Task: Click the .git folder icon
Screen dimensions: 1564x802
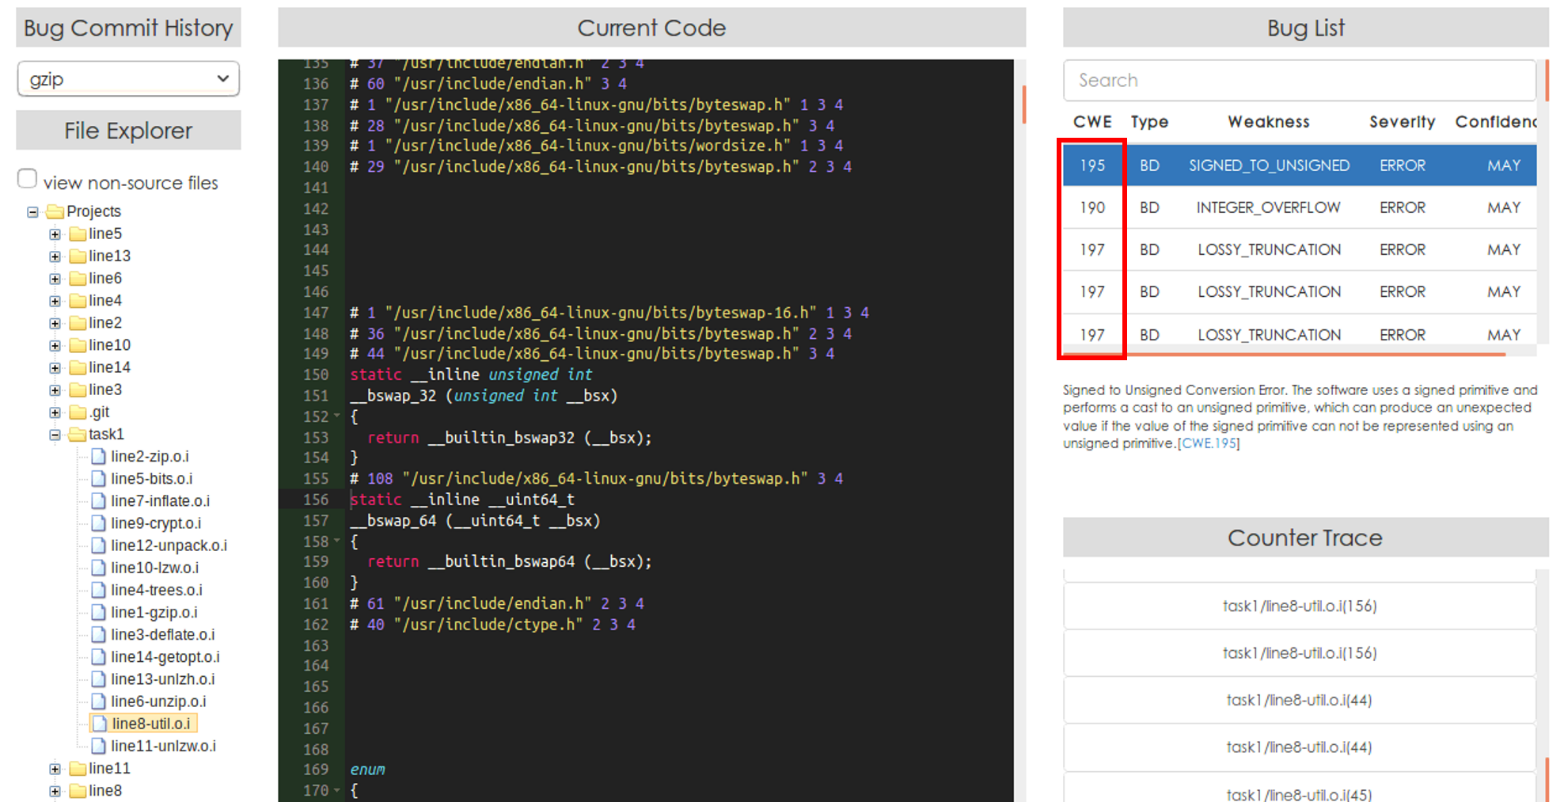Action: coord(77,412)
